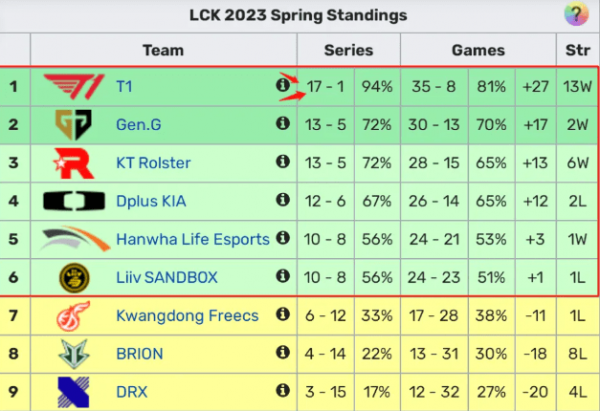
Task: Click the KT Rolster logo
Action: pyautogui.click(x=73, y=163)
